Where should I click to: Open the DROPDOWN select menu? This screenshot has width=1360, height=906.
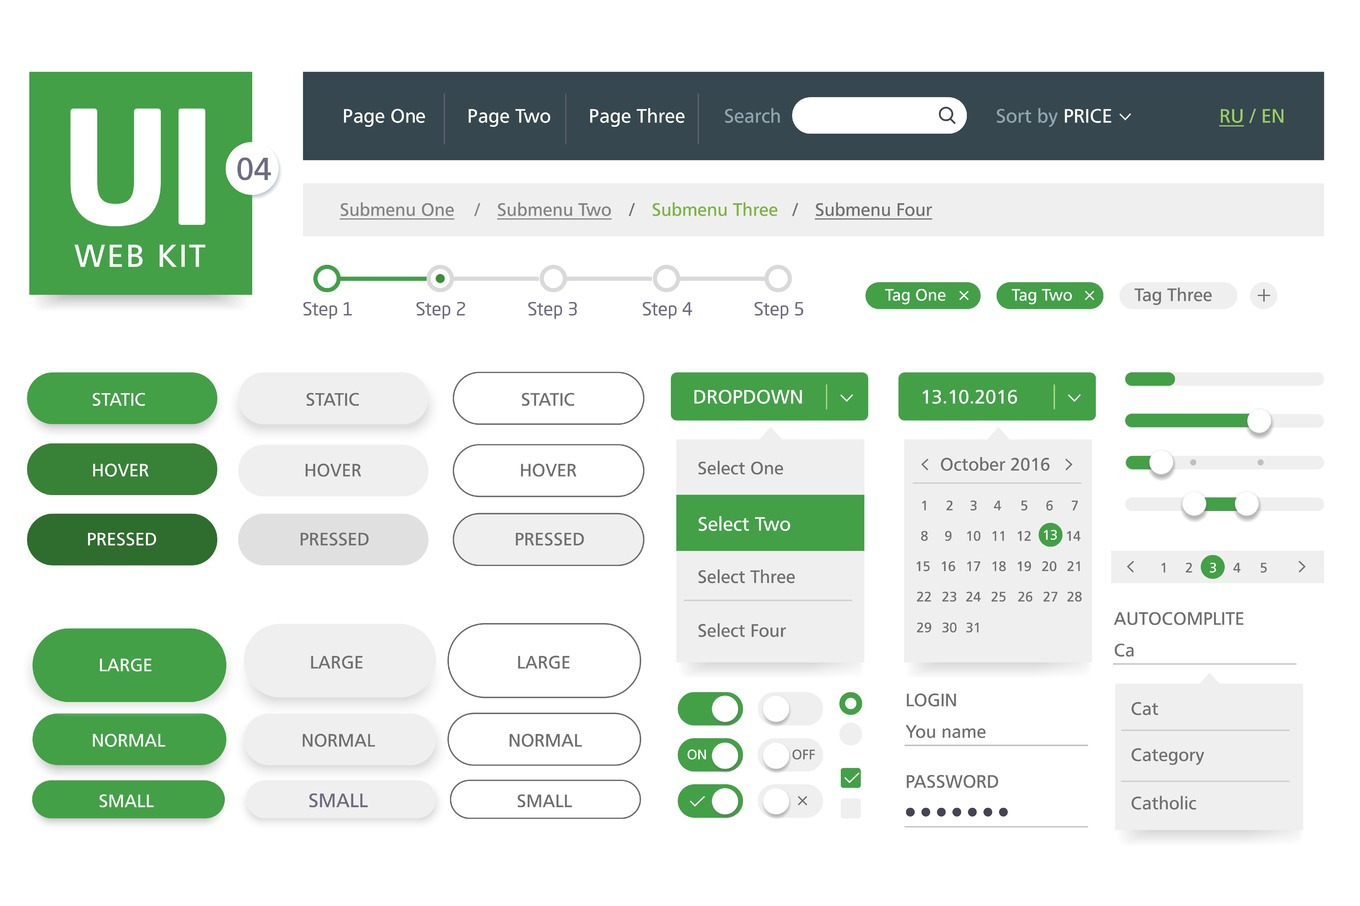pos(769,396)
